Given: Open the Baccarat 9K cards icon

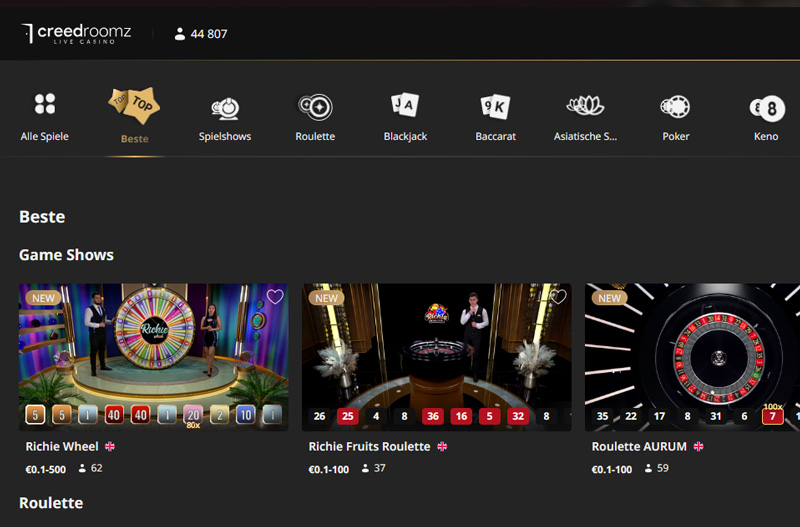Looking at the screenshot, I should coord(495,106).
